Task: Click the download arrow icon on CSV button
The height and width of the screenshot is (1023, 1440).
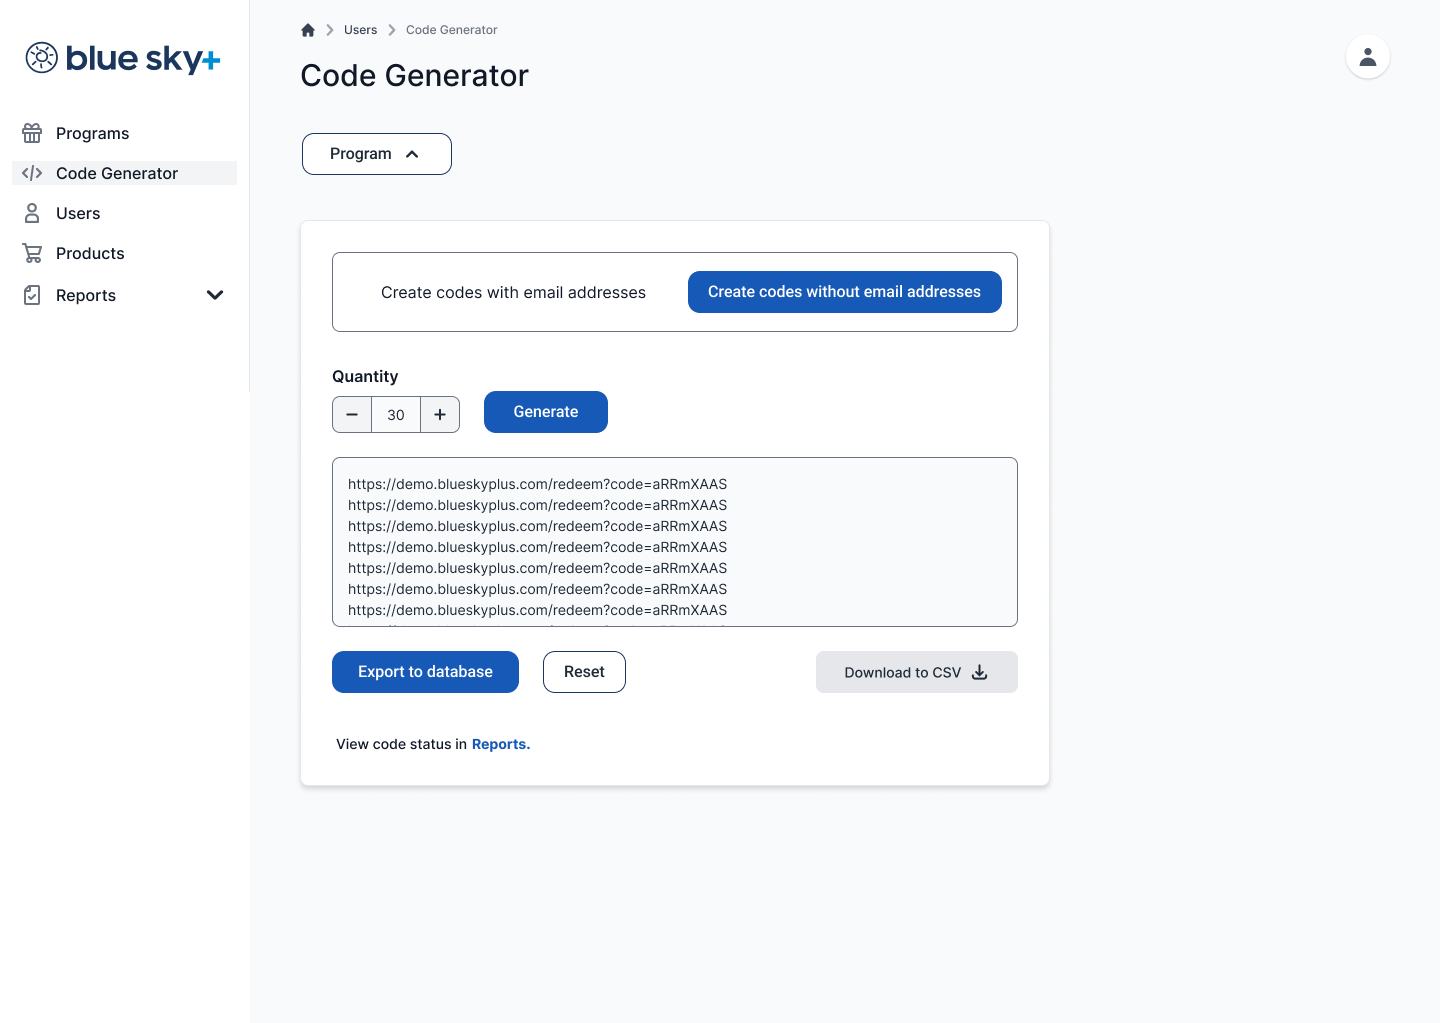Action: tap(980, 672)
